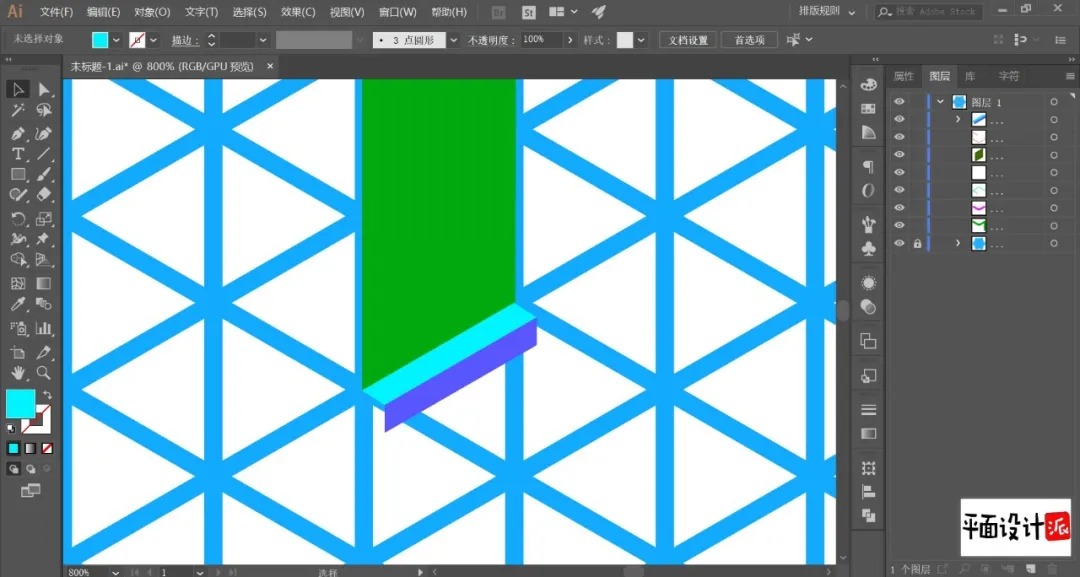The width and height of the screenshot is (1080, 577).
Task: Select the Shape Builder tool
Action: pos(18,261)
